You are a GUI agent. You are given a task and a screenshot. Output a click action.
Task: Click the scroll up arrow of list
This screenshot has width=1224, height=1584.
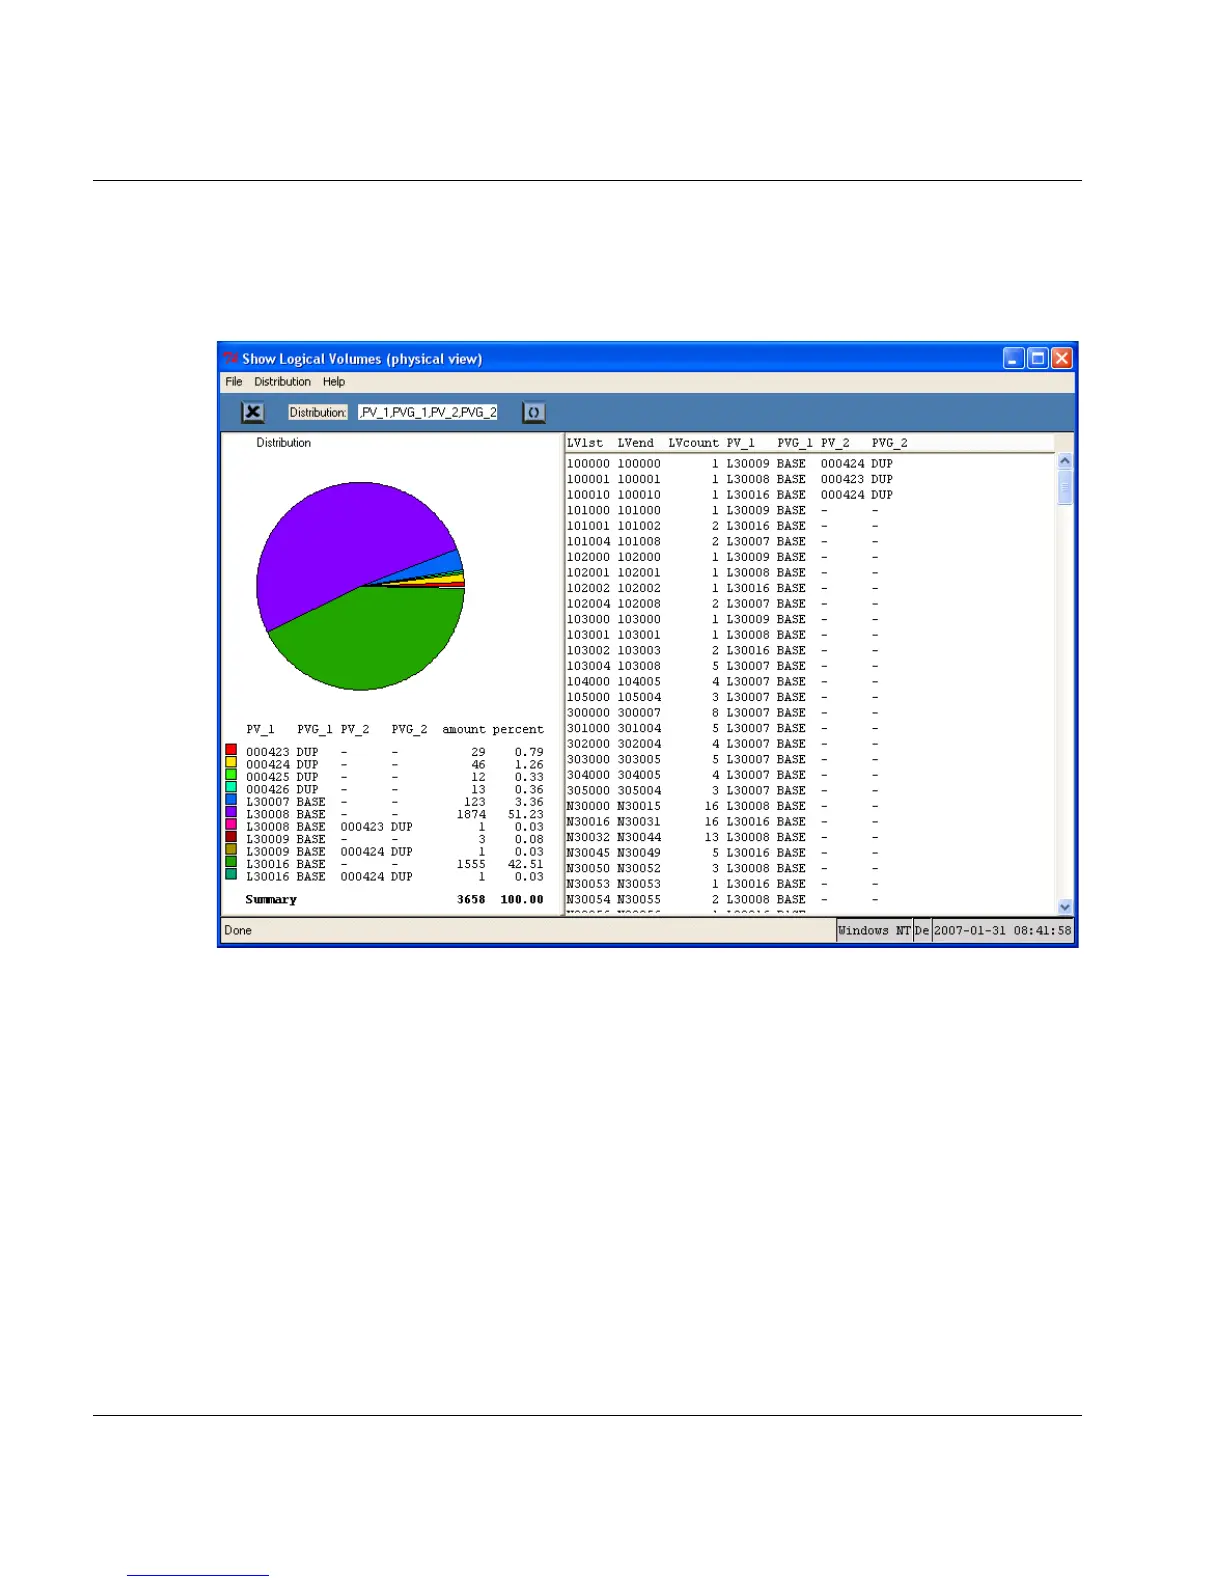1065,461
